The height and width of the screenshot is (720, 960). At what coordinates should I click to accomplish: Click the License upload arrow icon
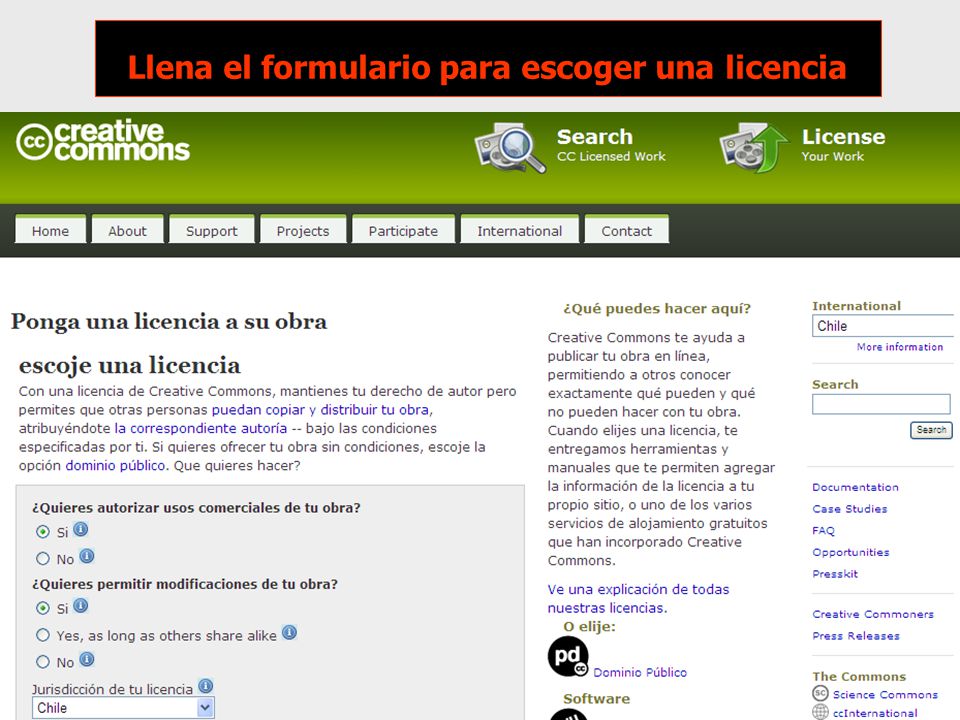754,148
